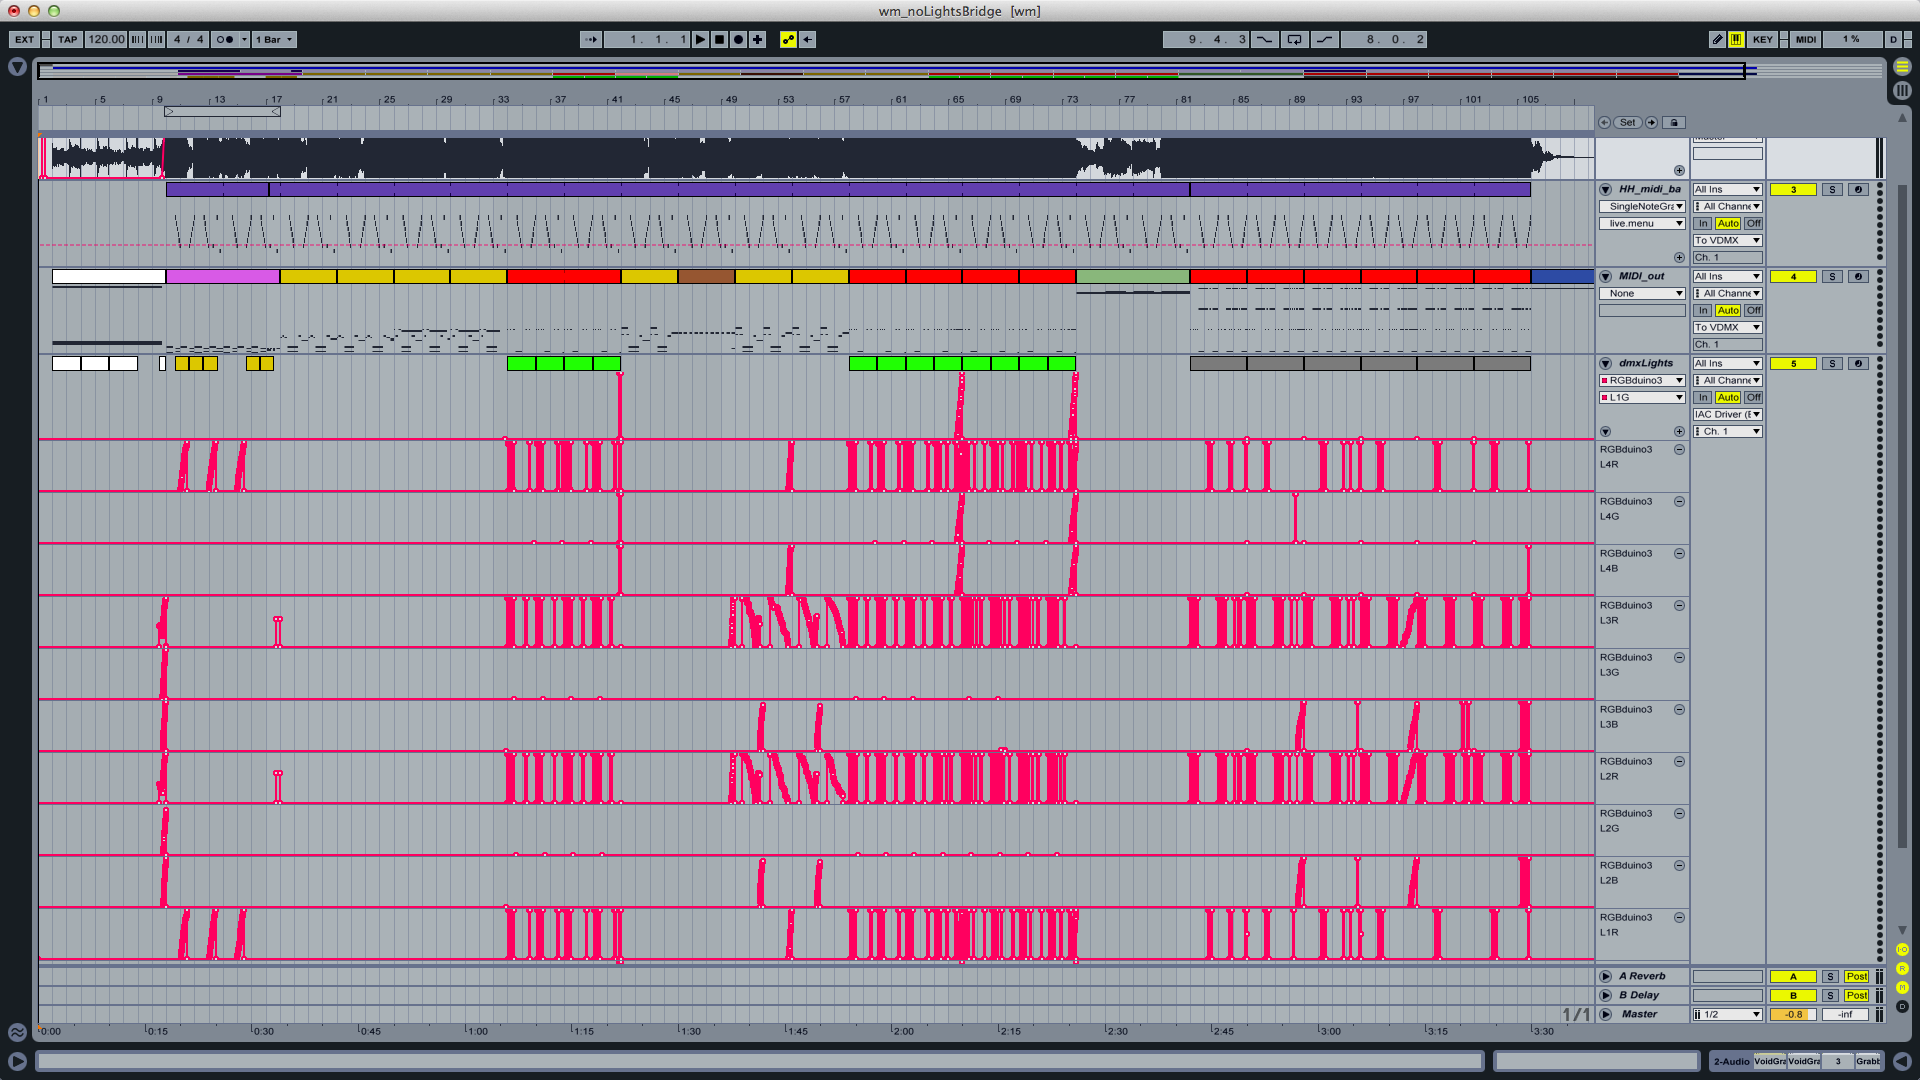The width and height of the screenshot is (1920, 1080).
Task: Arm the dmxLights track for recording
Action: (x=1858, y=363)
